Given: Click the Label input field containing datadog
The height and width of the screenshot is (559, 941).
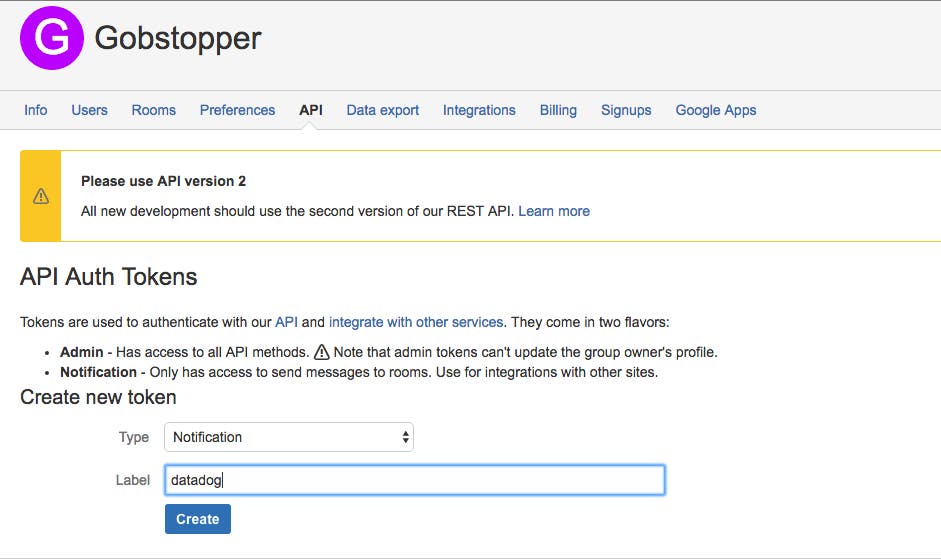Looking at the screenshot, I should 415,480.
